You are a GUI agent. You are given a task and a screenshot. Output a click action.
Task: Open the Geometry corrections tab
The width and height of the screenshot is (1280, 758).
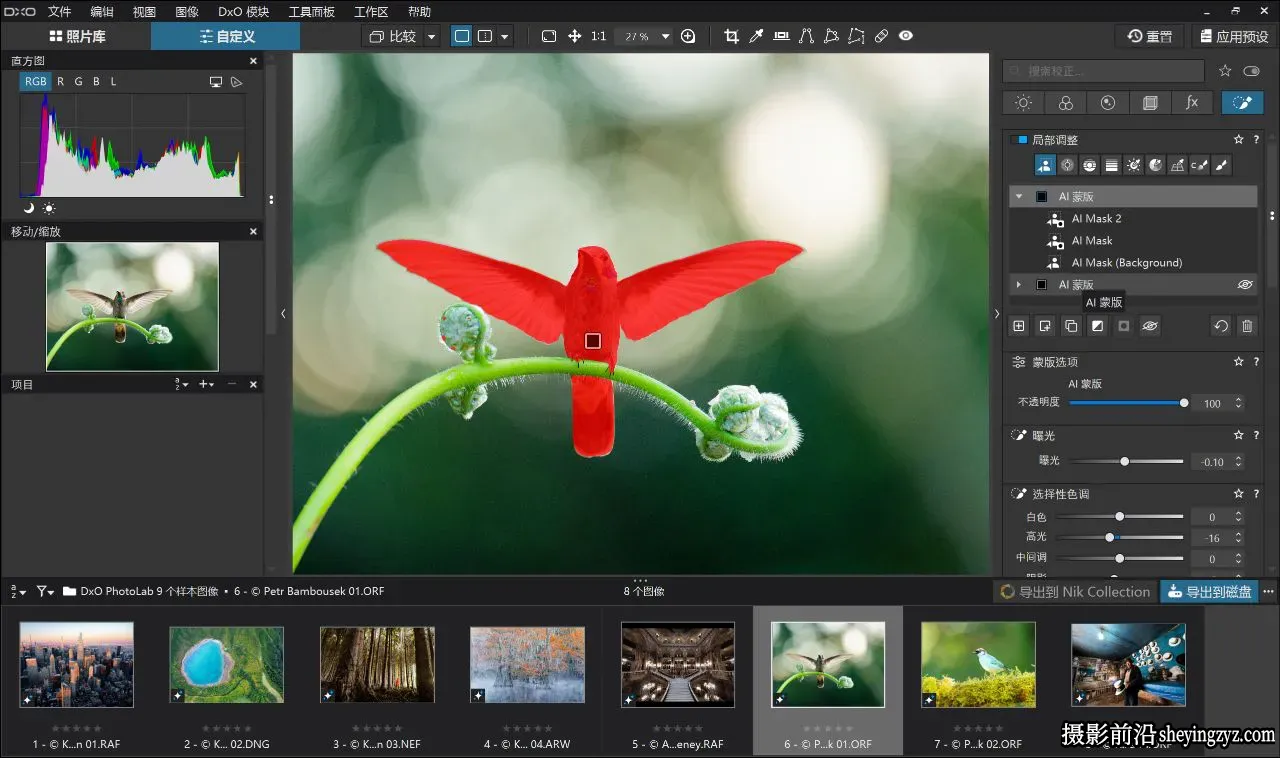[1150, 103]
